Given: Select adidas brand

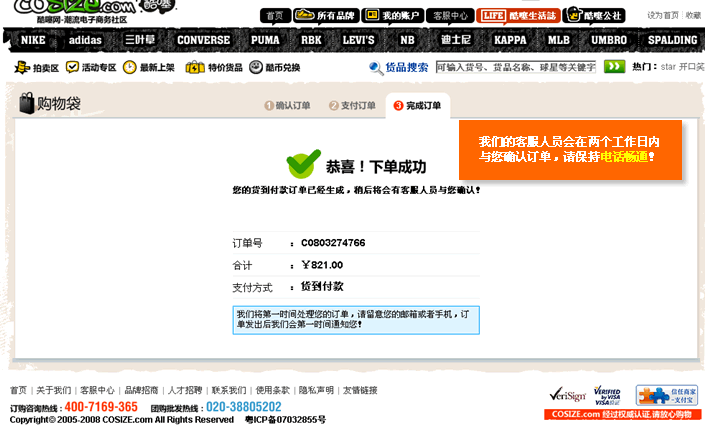Looking at the screenshot, I should pyautogui.click(x=85, y=40).
